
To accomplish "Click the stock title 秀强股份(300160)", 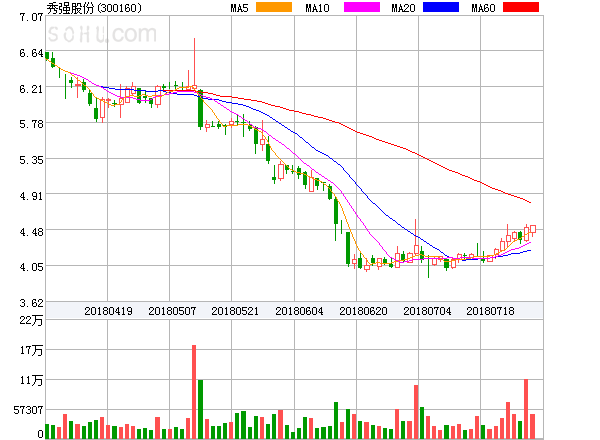I will pyautogui.click(x=94, y=8).
